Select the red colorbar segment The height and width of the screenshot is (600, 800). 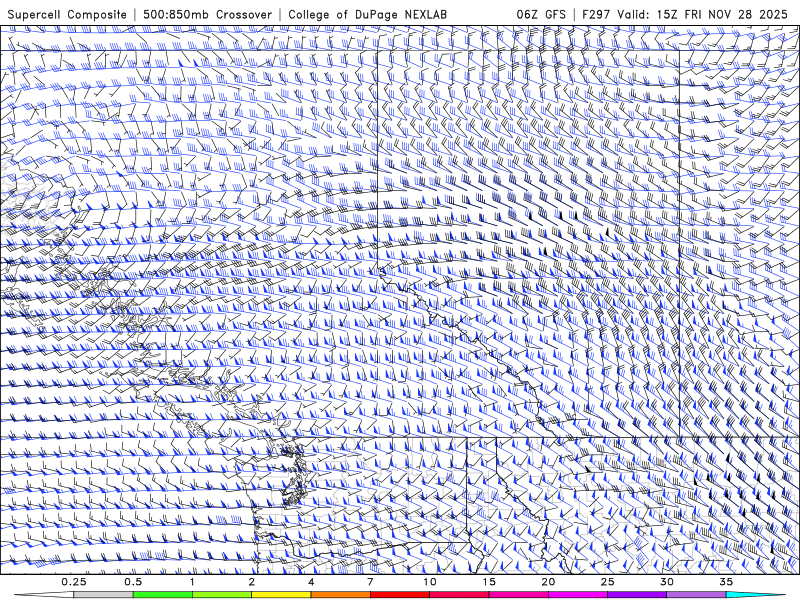[x=399, y=595]
